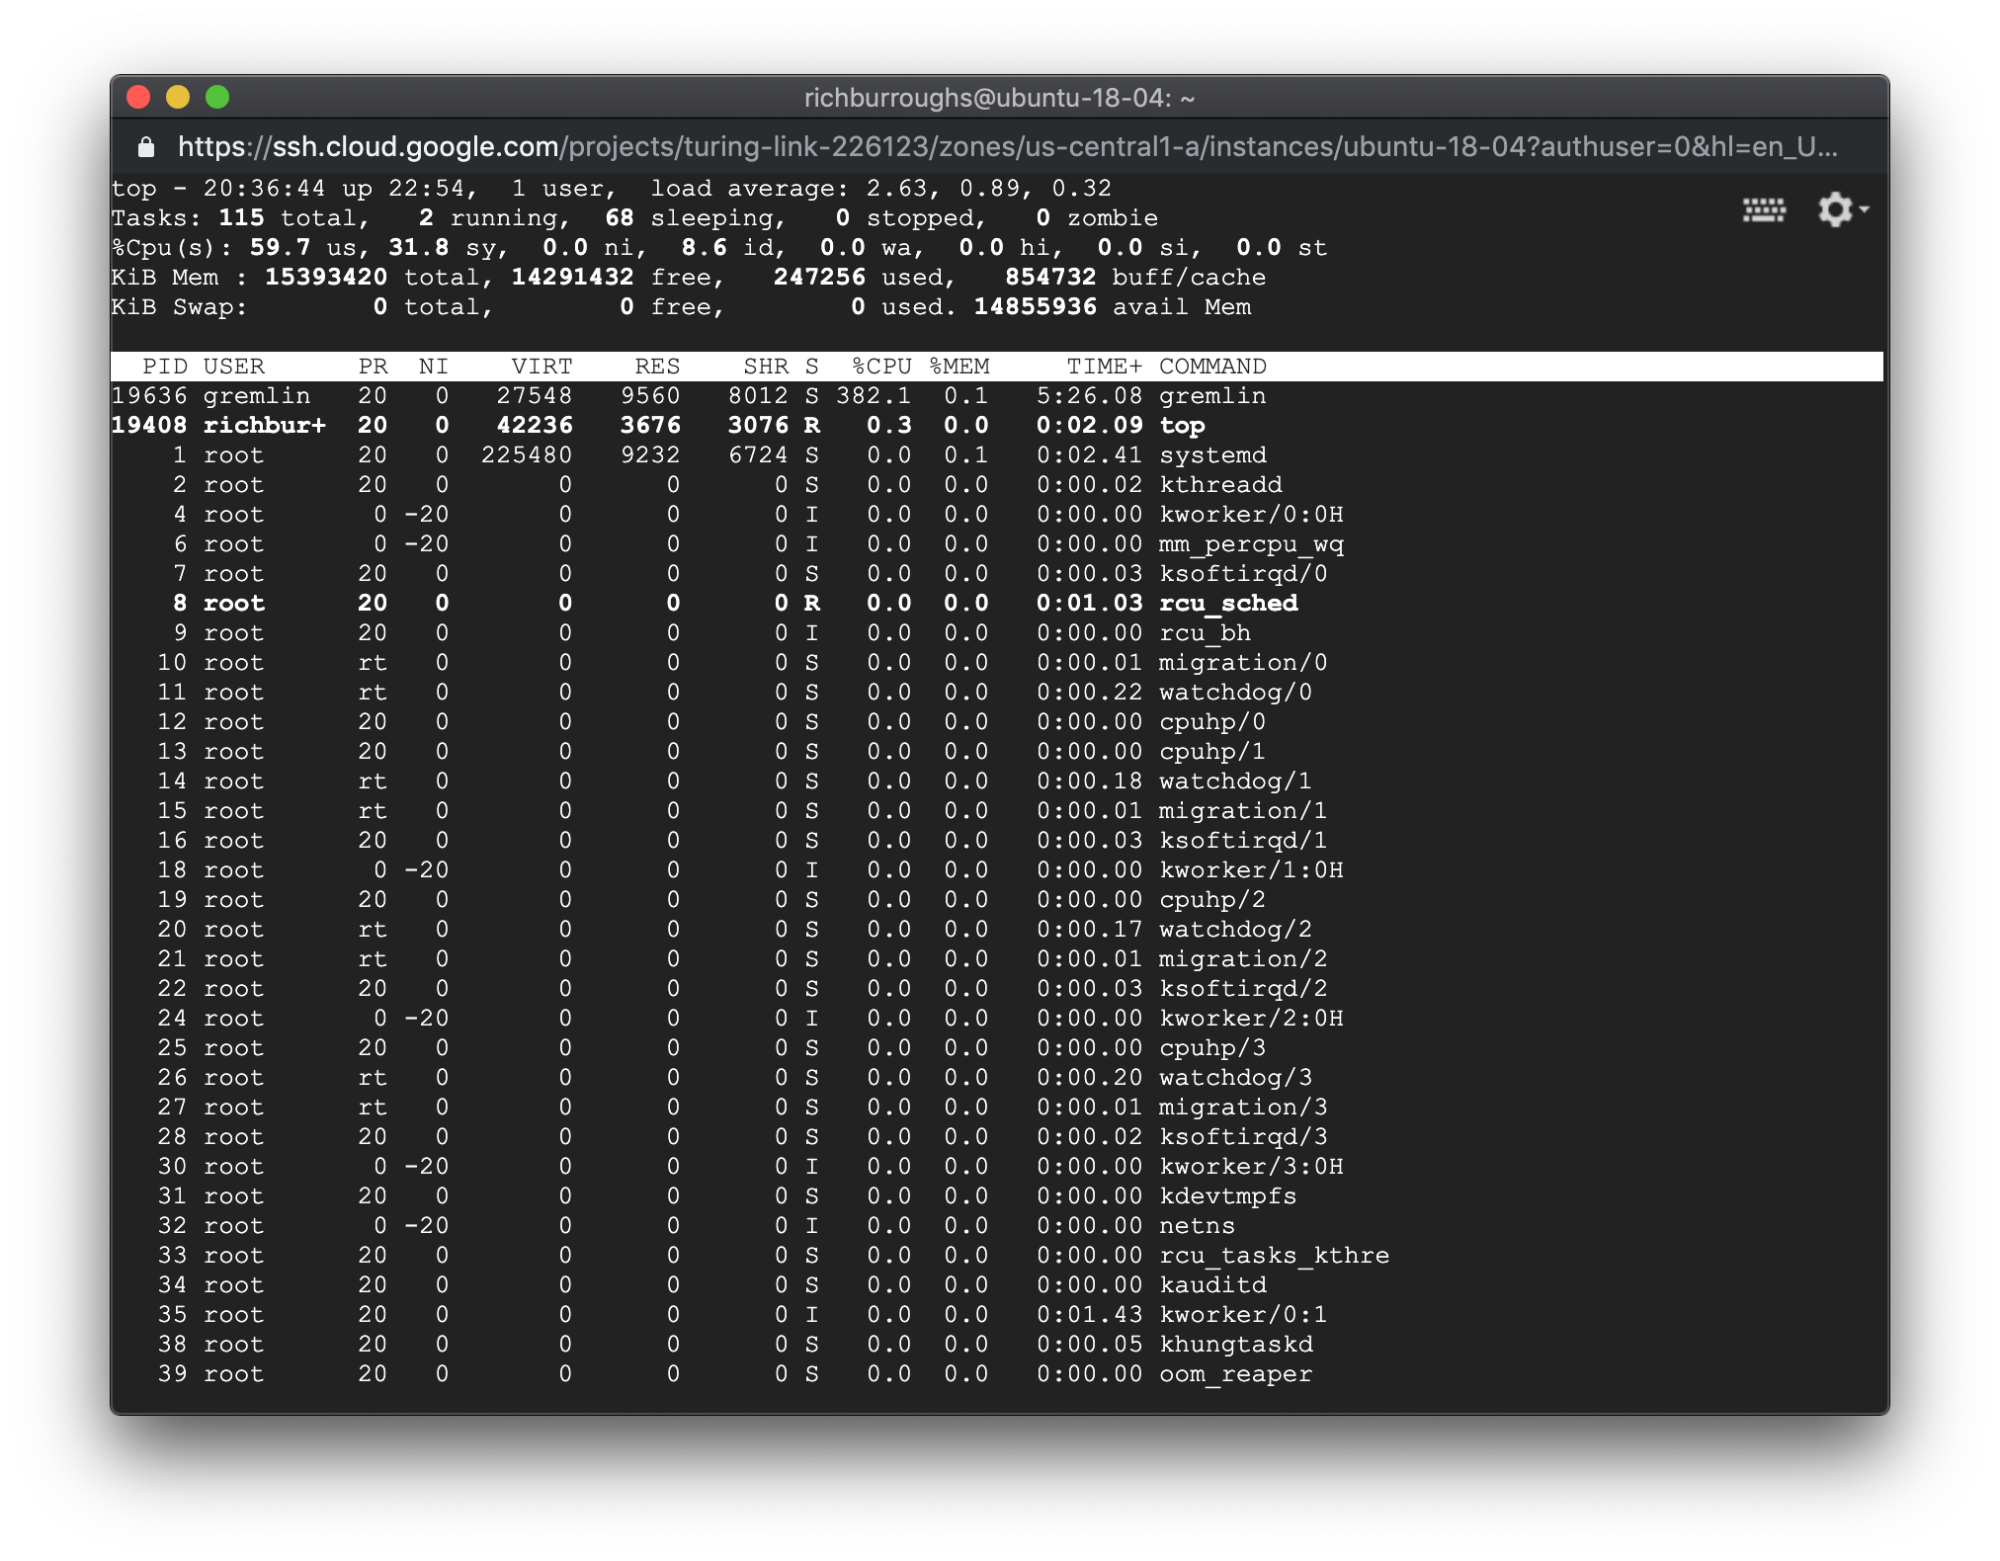Click the 115 total tasks value
This screenshot has height=1561, width=2000.
click(x=241, y=218)
